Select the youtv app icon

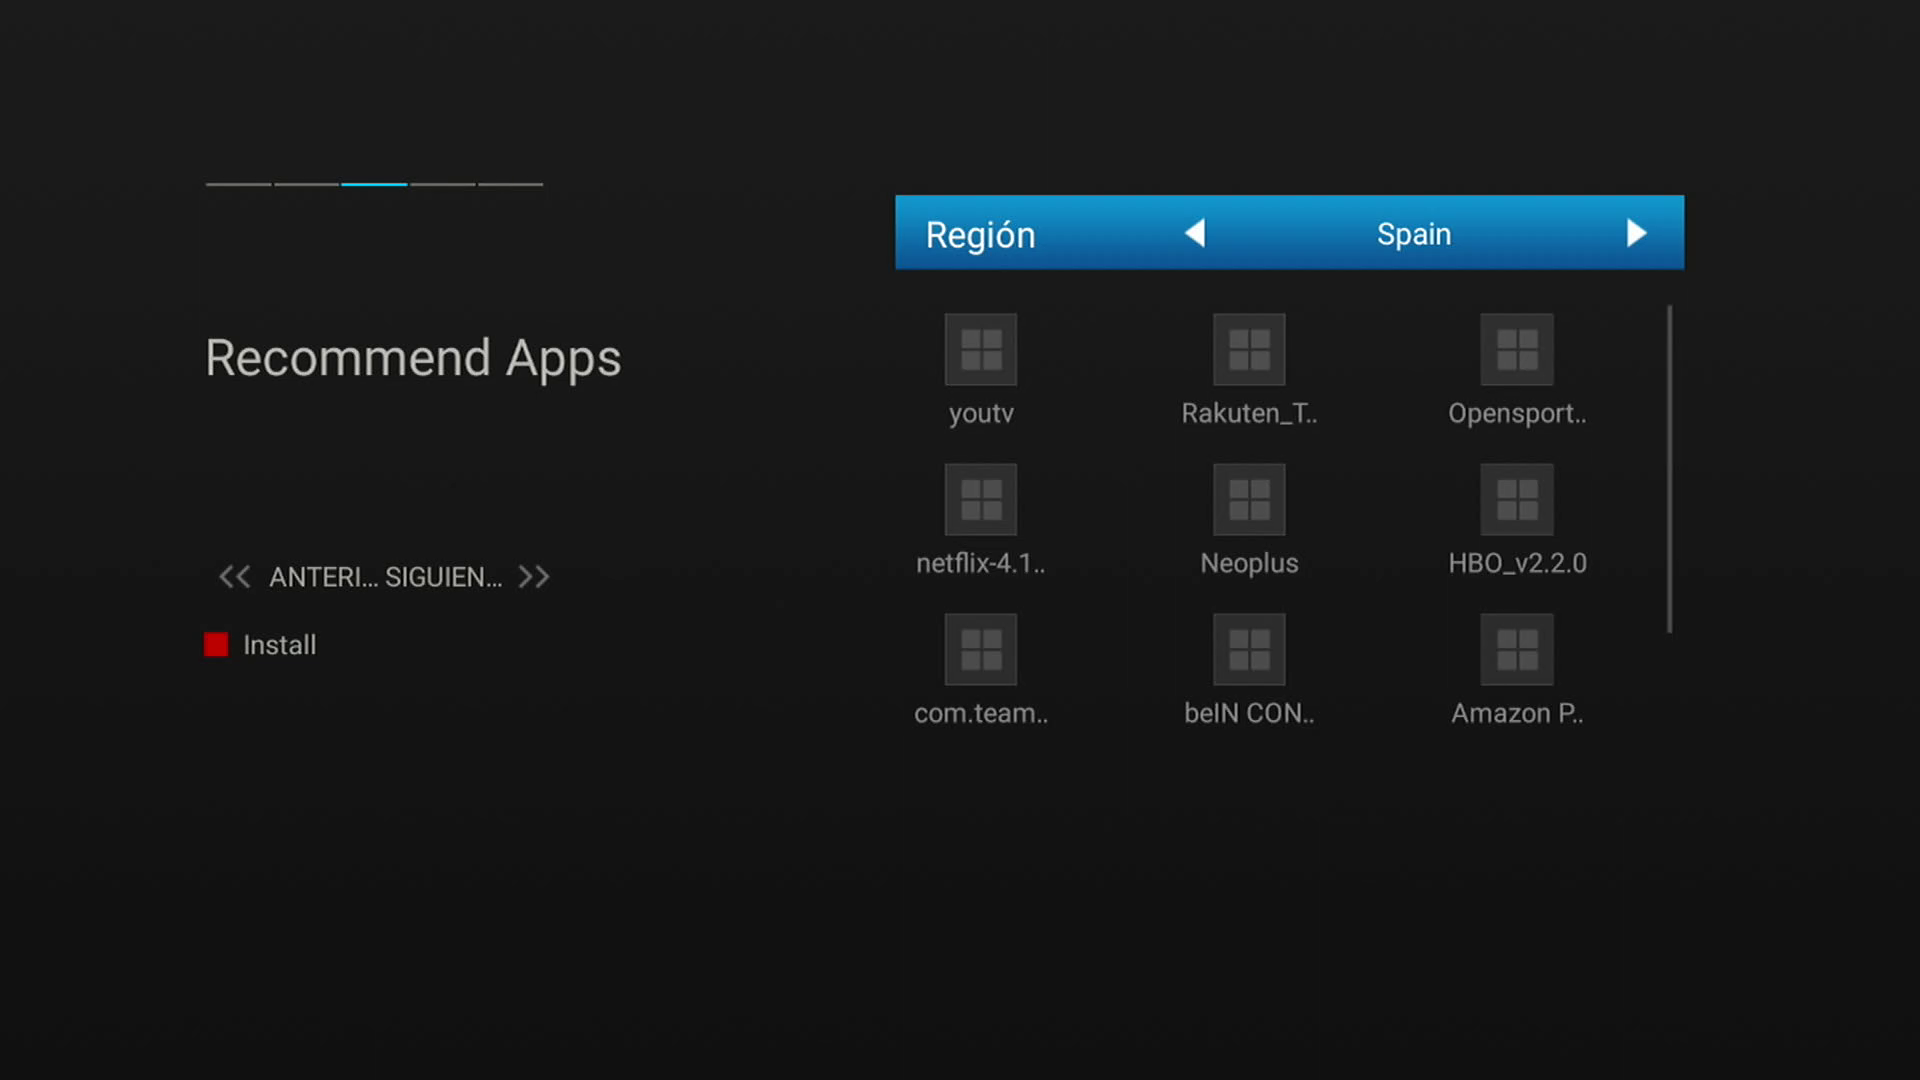[980, 350]
